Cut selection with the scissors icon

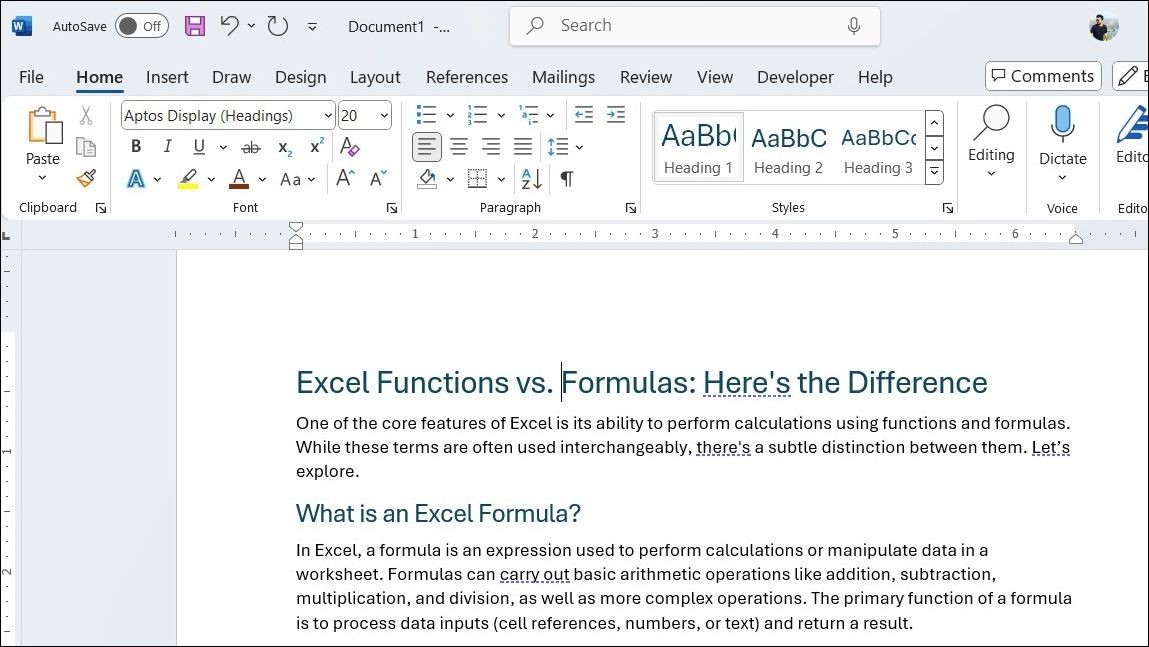[86, 115]
